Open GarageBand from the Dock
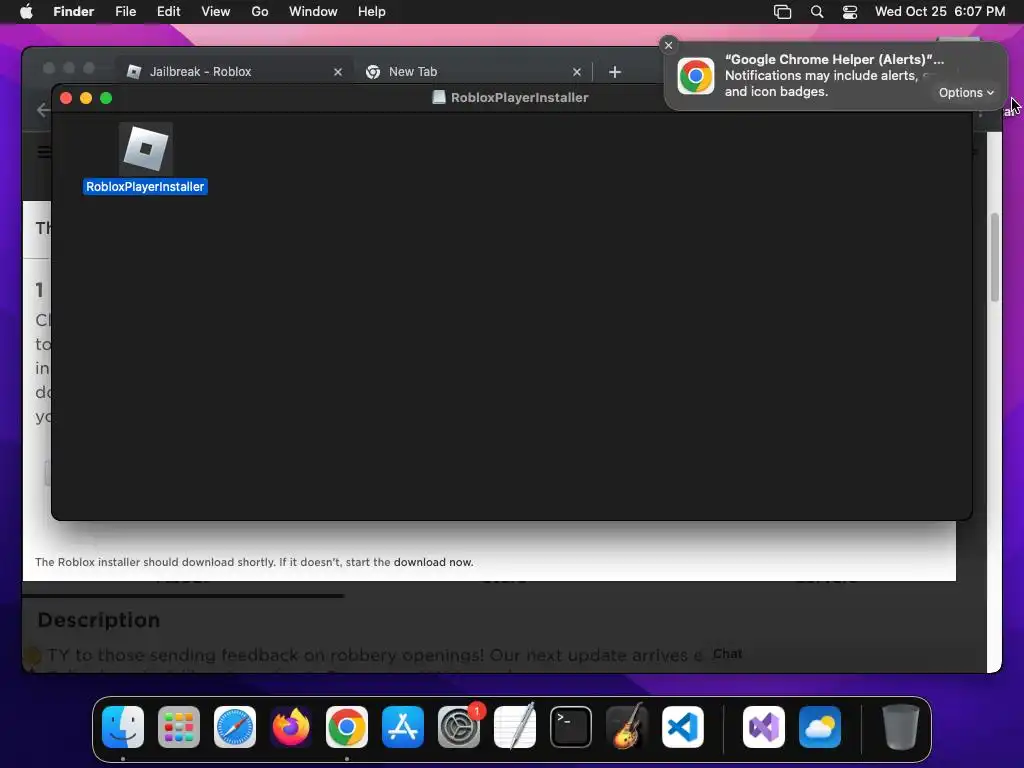1024x768 pixels. point(627,727)
